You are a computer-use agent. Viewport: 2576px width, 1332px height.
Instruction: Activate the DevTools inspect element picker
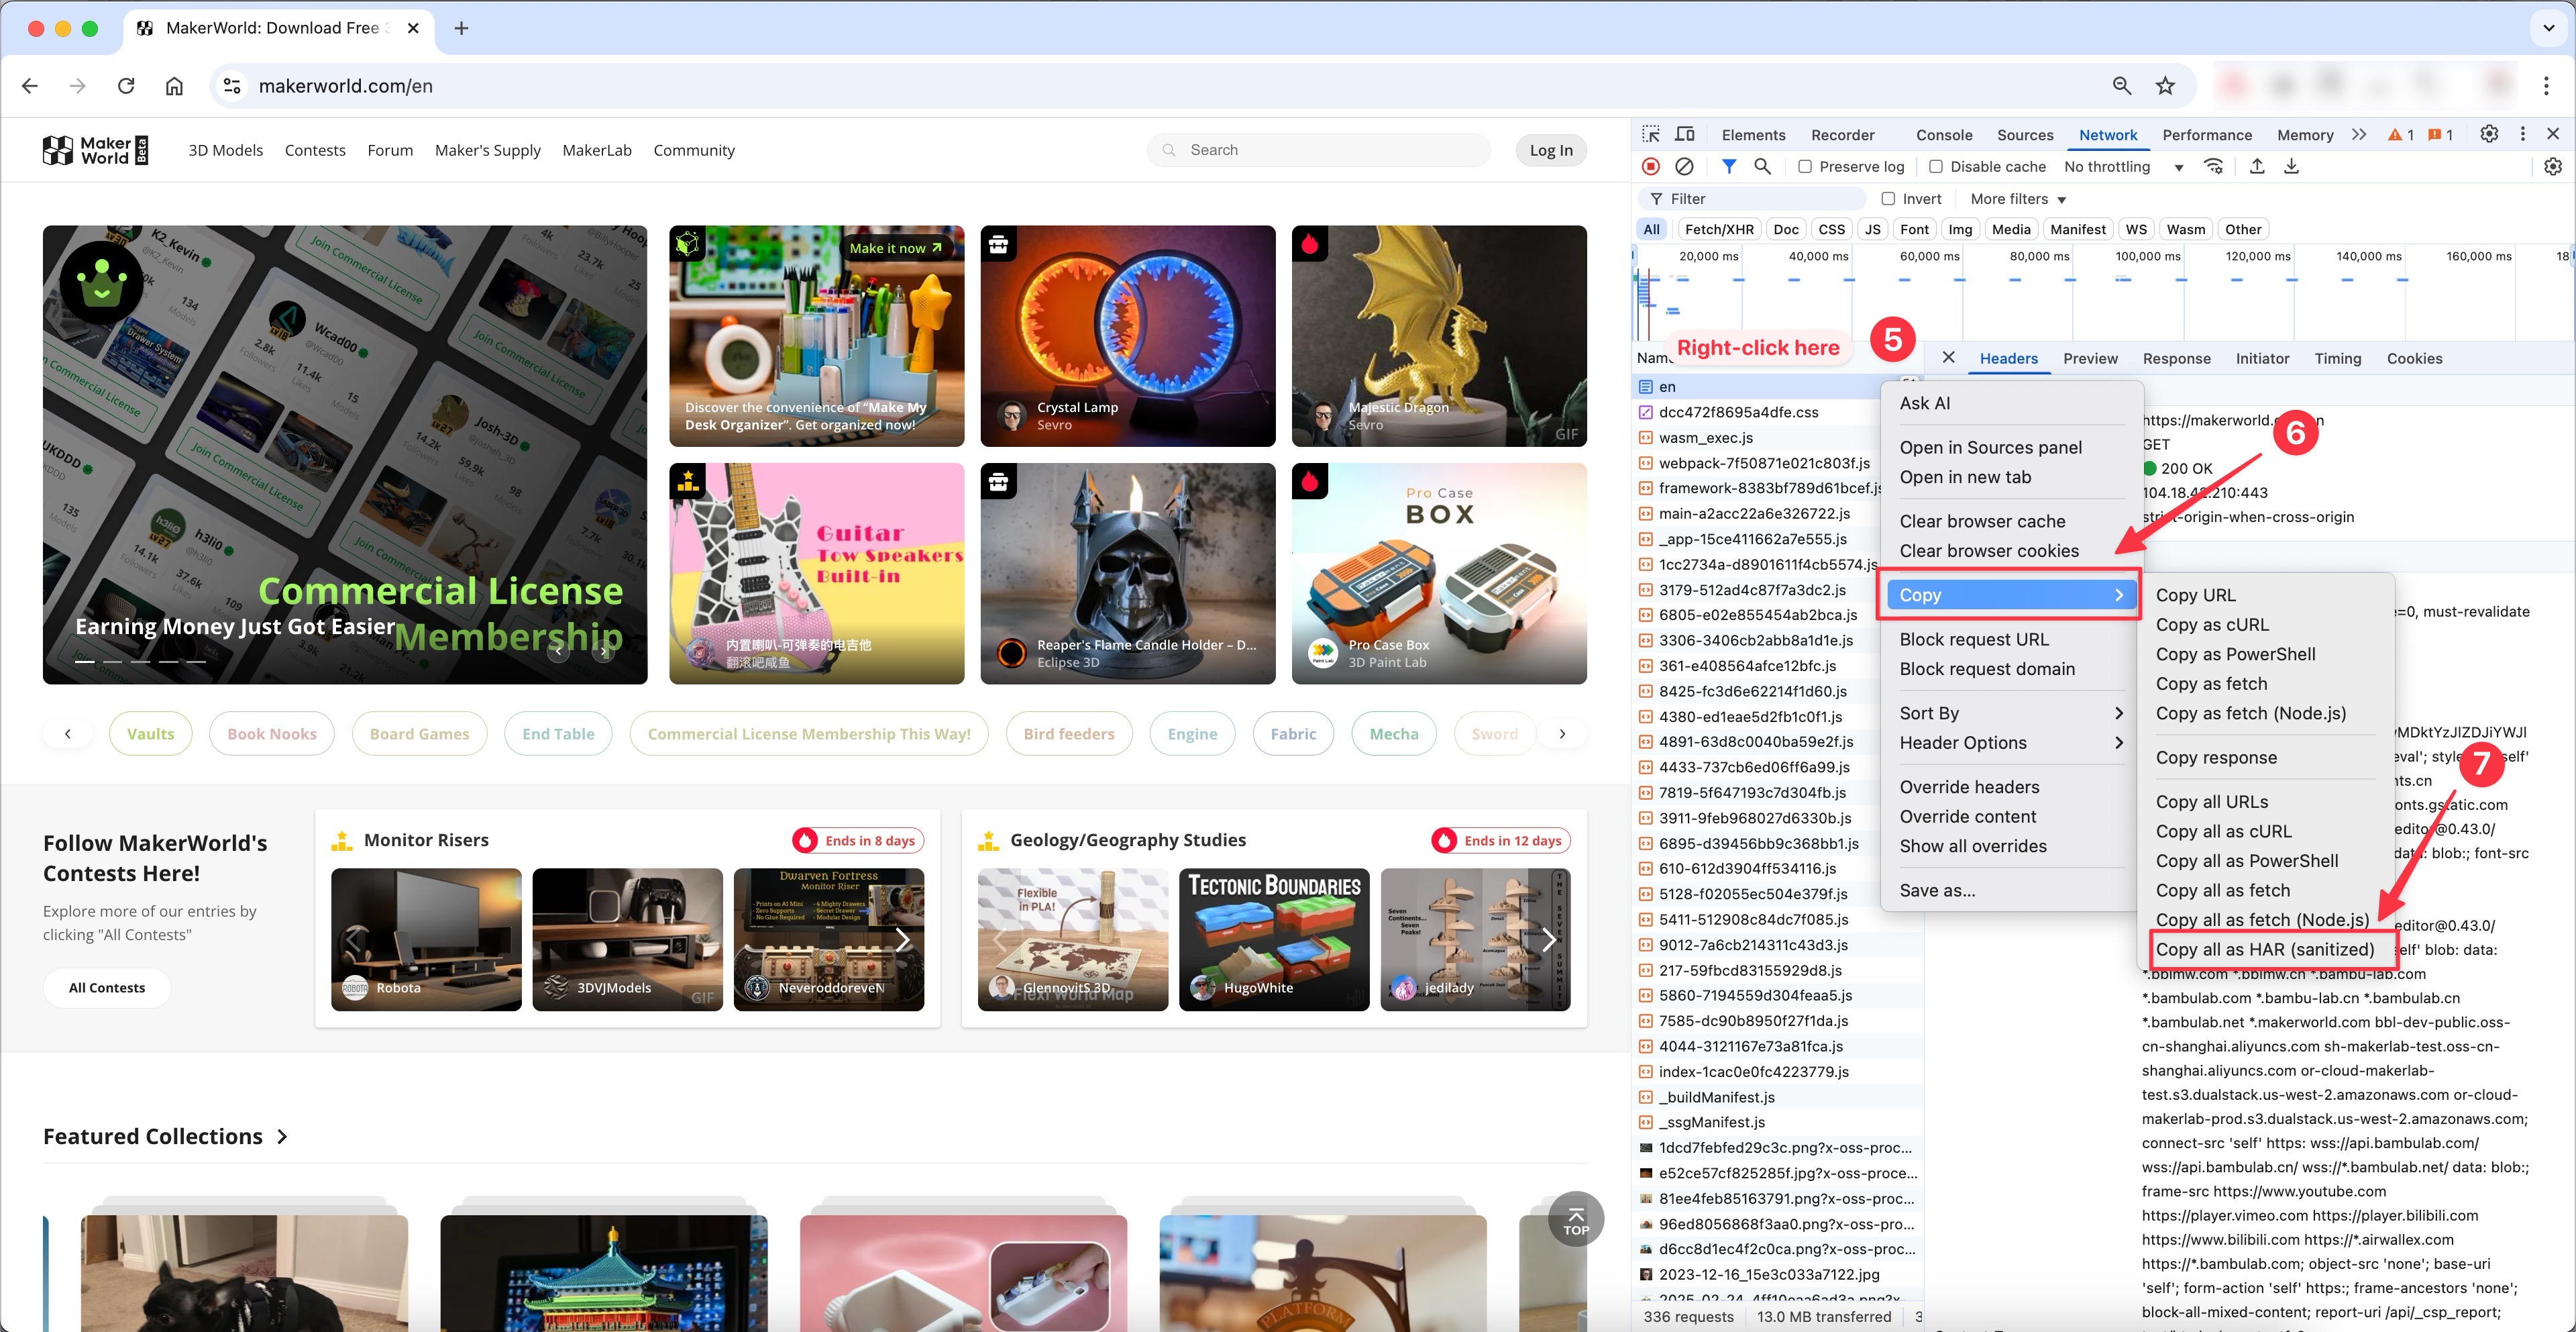click(x=1651, y=135)
